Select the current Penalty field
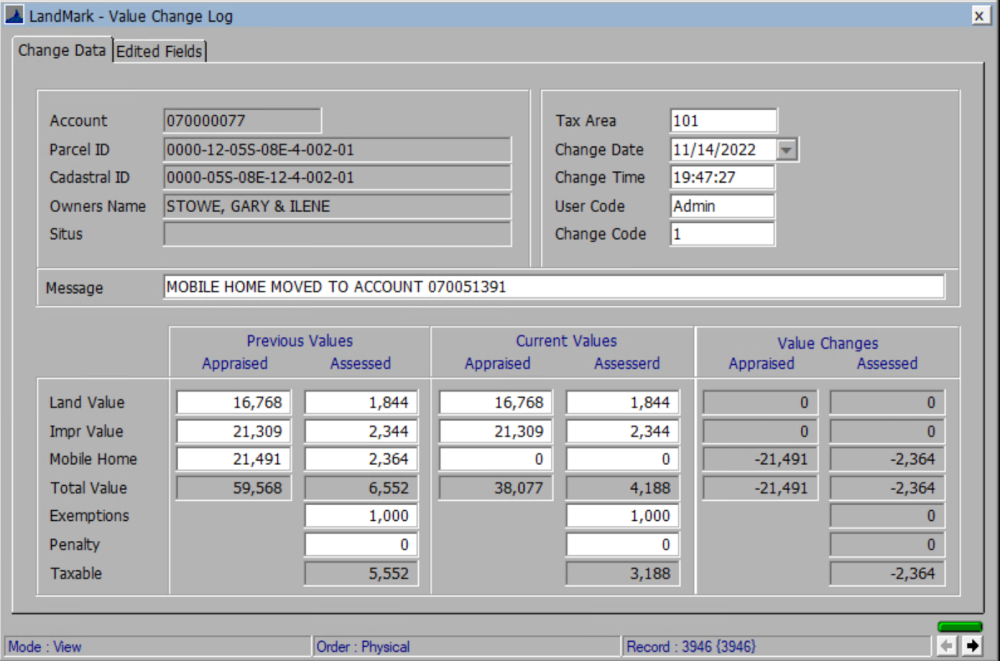Screen dimensions: 1000x661 pos(622,544)
